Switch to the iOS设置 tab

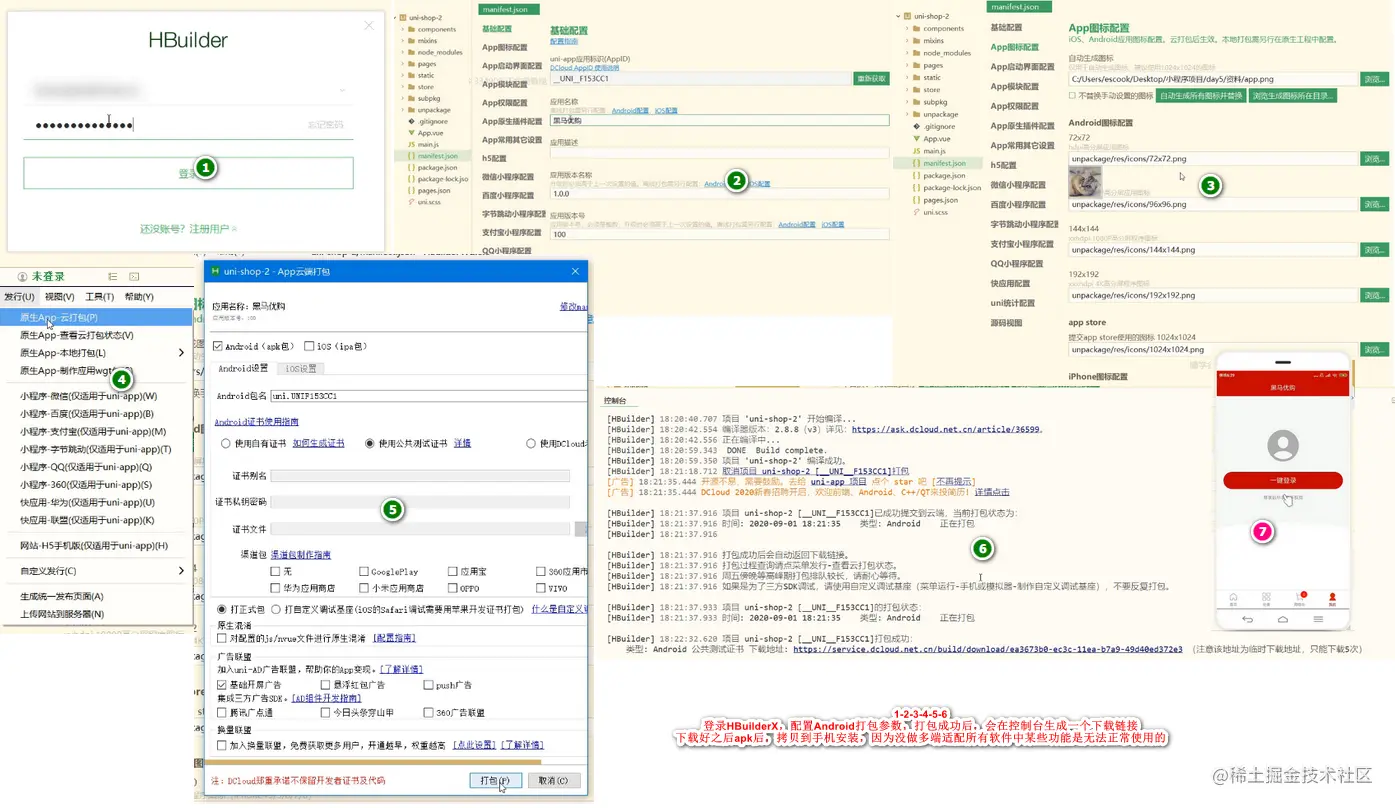301,369
